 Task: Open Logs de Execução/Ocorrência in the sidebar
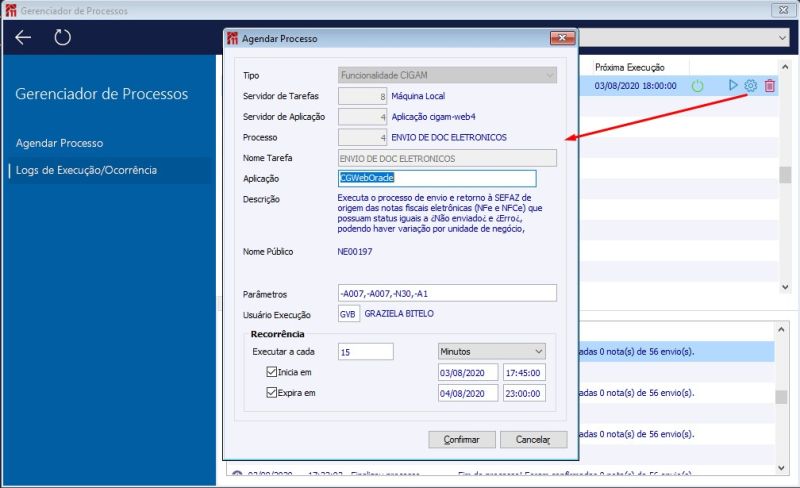pos(86,170)
